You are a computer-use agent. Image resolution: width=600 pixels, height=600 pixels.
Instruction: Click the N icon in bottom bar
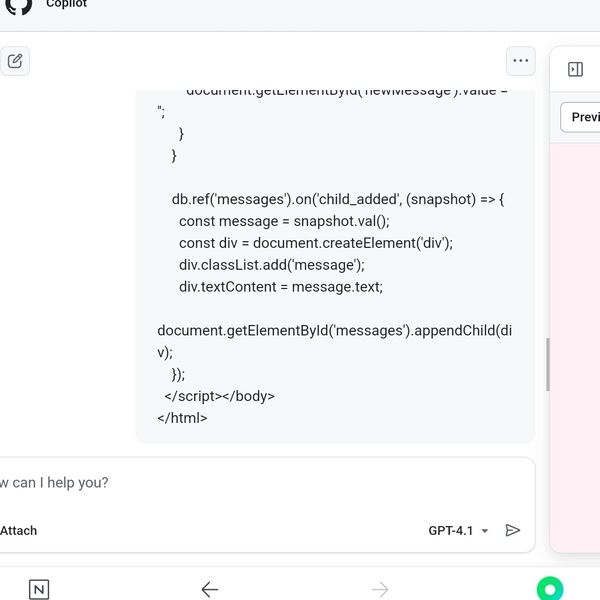[38, 589]
